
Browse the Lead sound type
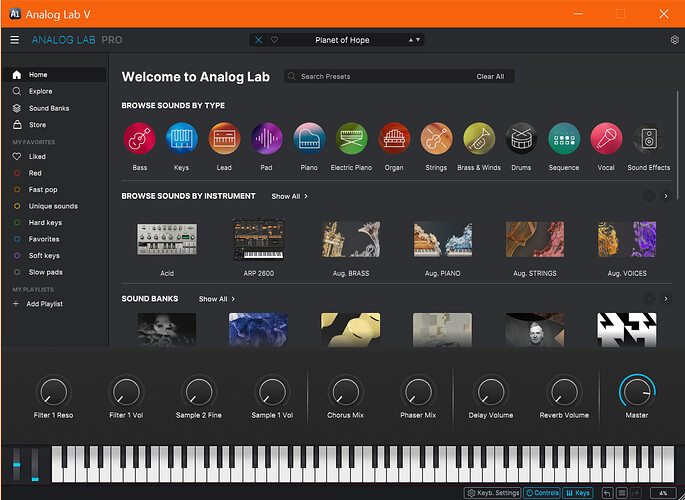tap(224, 139)
